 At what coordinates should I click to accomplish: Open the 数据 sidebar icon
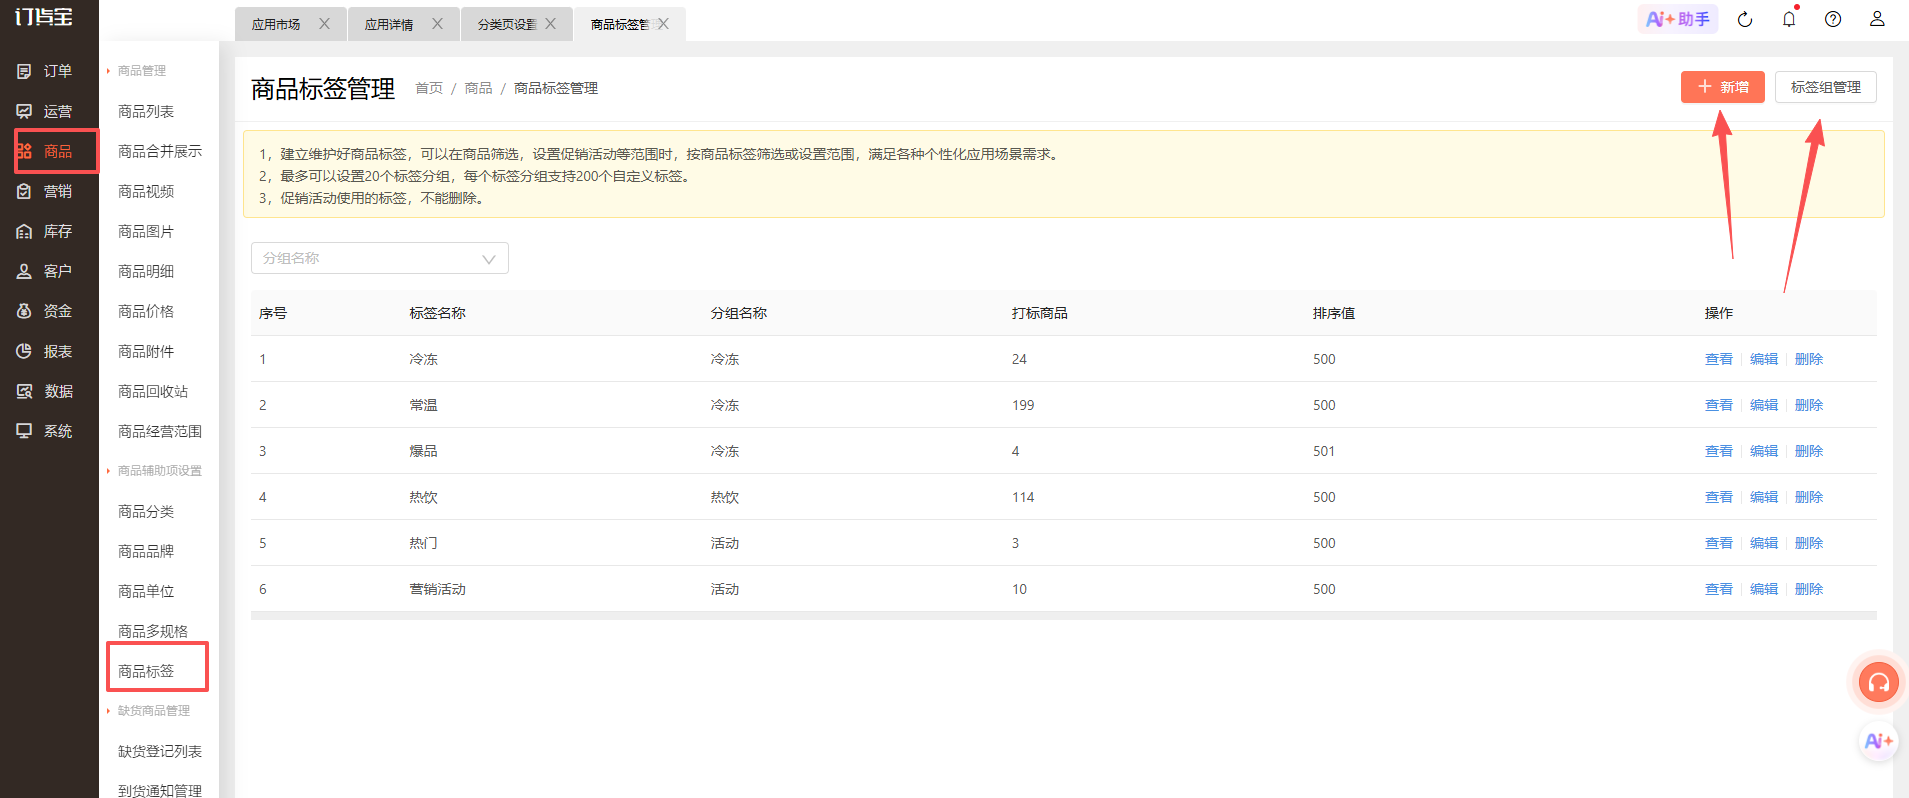click(x=24, y=391)
